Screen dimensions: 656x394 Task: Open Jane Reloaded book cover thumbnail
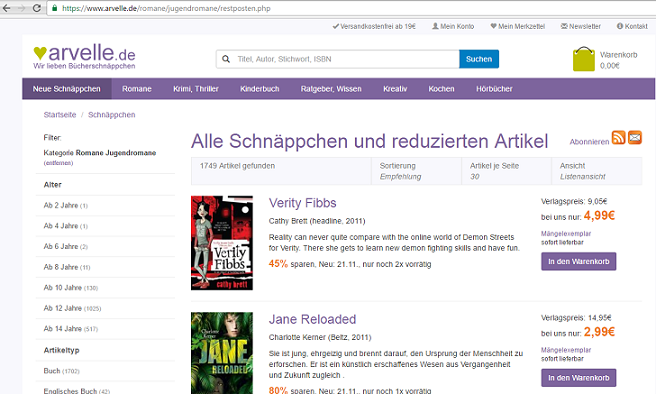pos(222,353)
